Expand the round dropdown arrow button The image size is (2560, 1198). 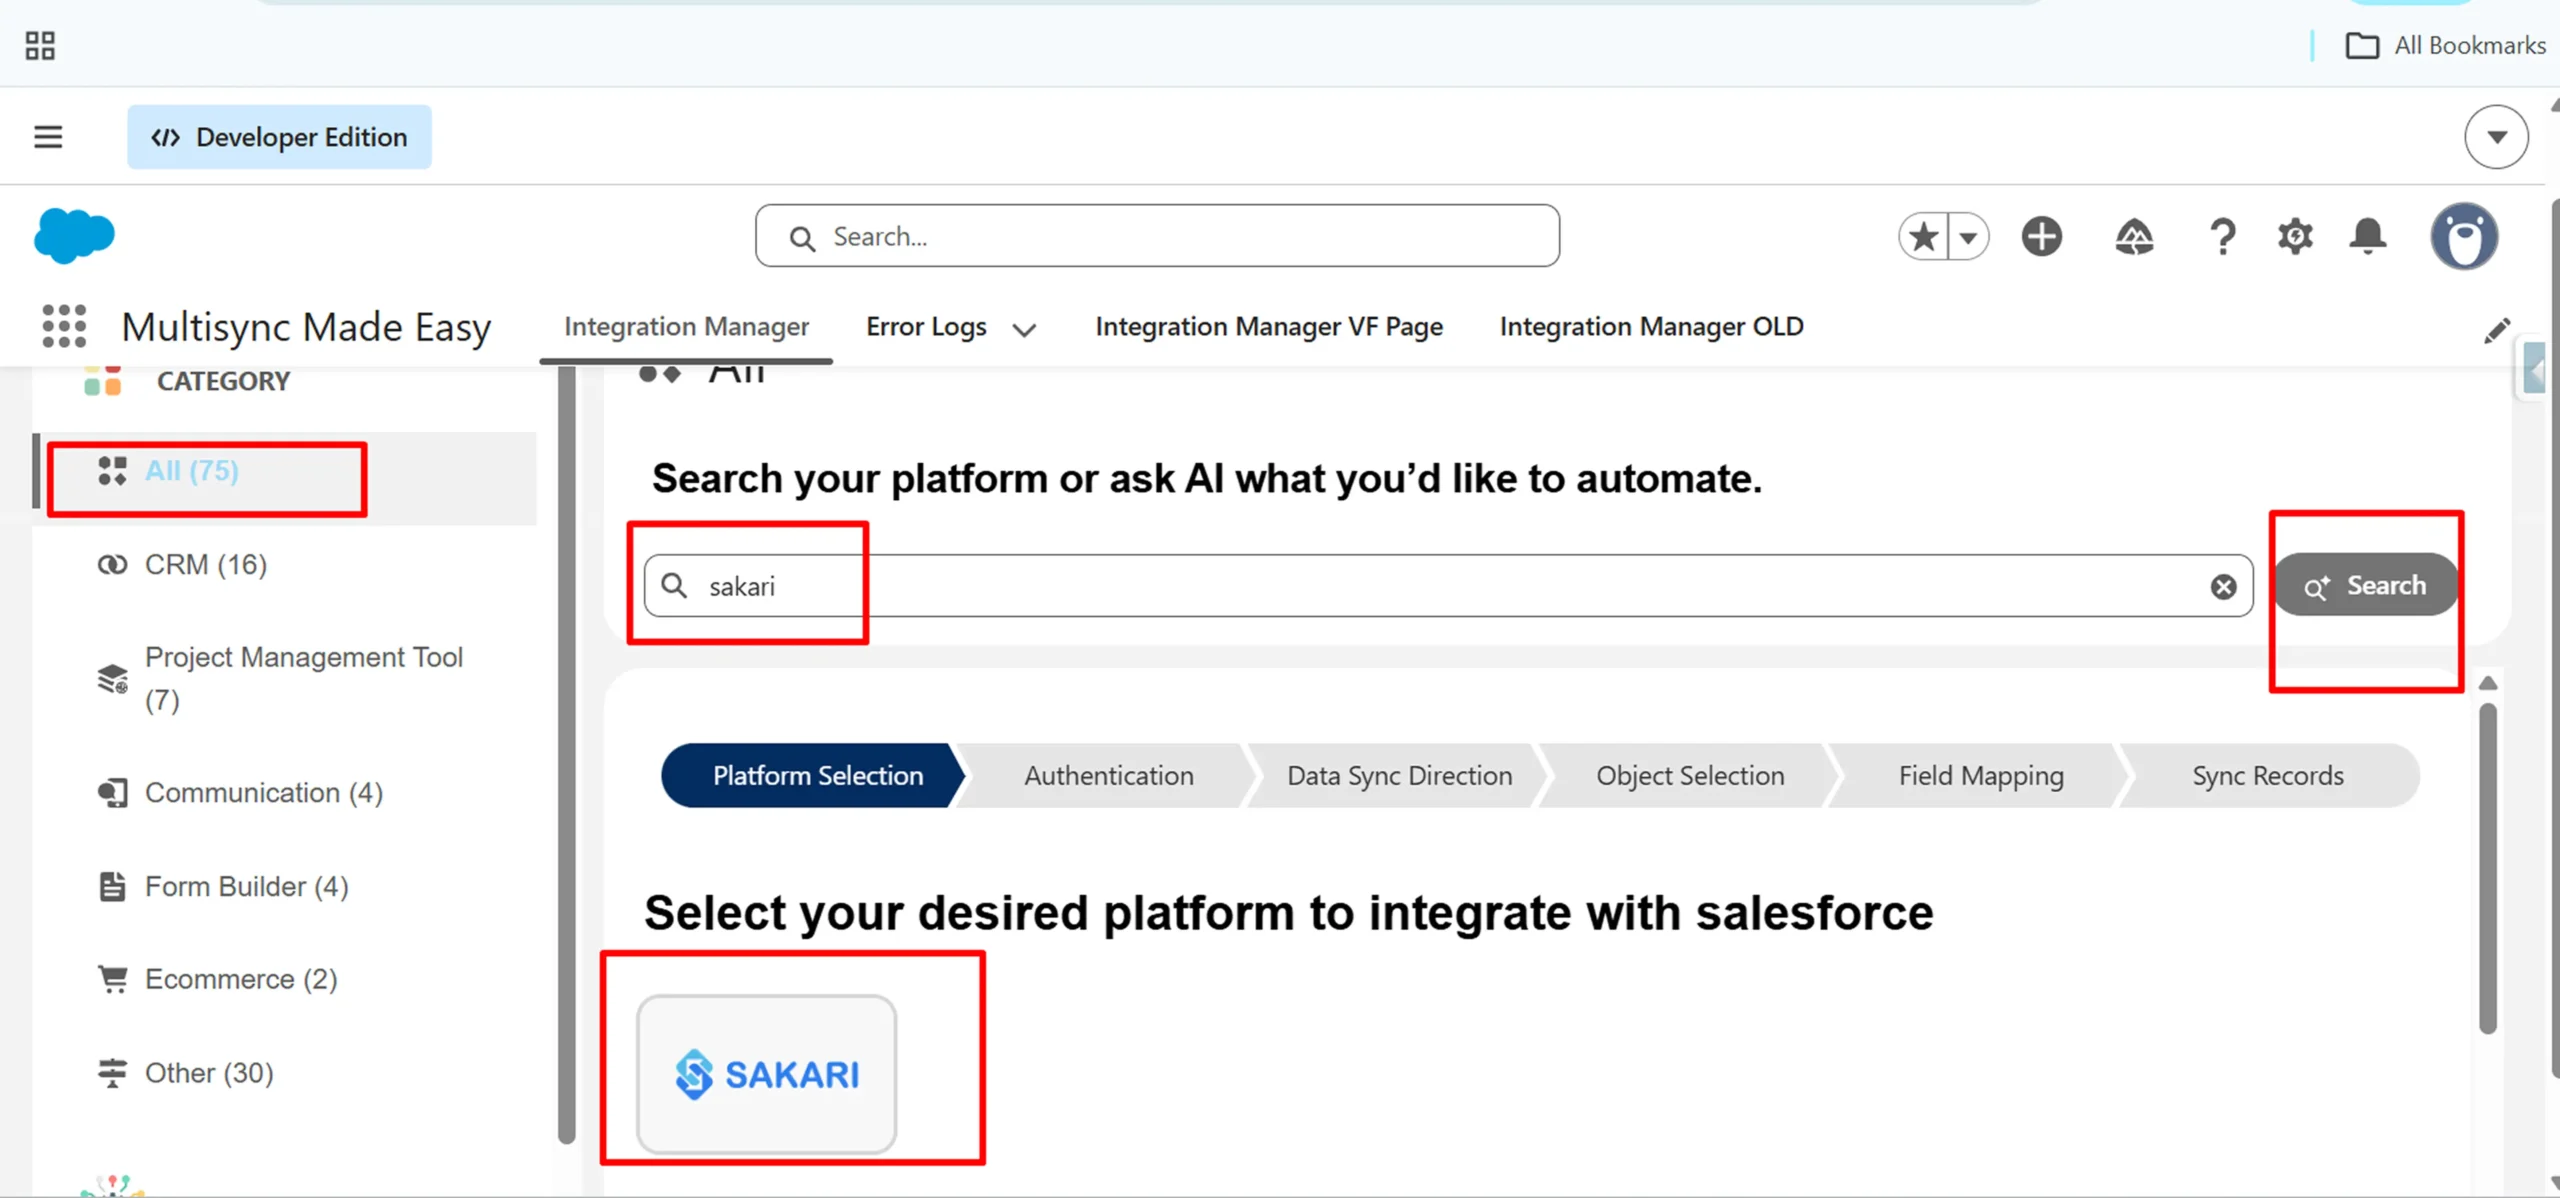tap(2496, 137)
